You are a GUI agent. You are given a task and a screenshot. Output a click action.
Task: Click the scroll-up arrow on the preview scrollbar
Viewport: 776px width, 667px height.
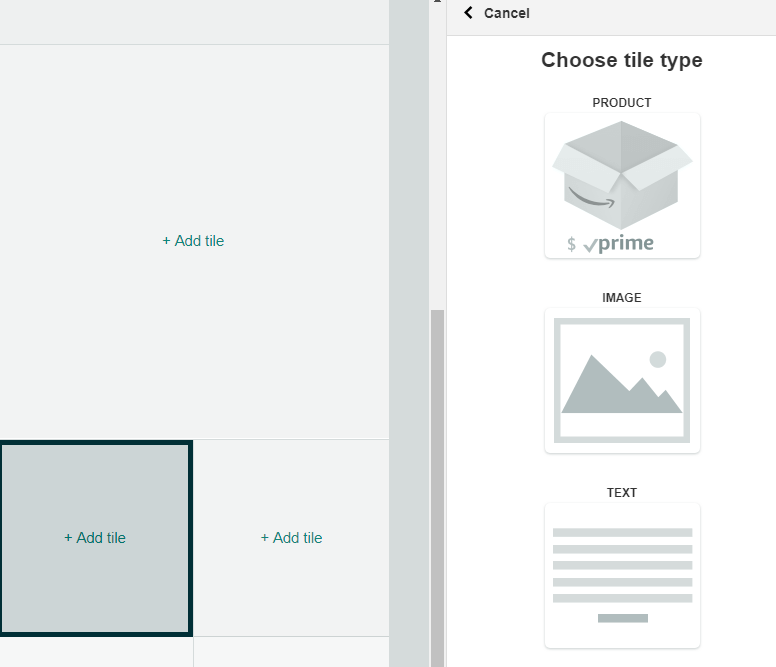(x=437, y=1)
